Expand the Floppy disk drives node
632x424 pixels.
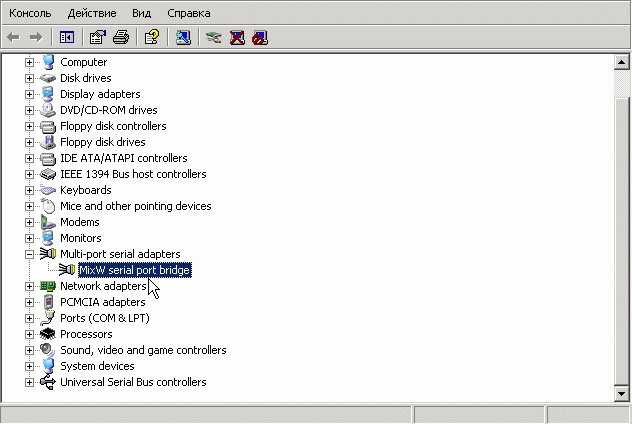click(x=29, y=142)
